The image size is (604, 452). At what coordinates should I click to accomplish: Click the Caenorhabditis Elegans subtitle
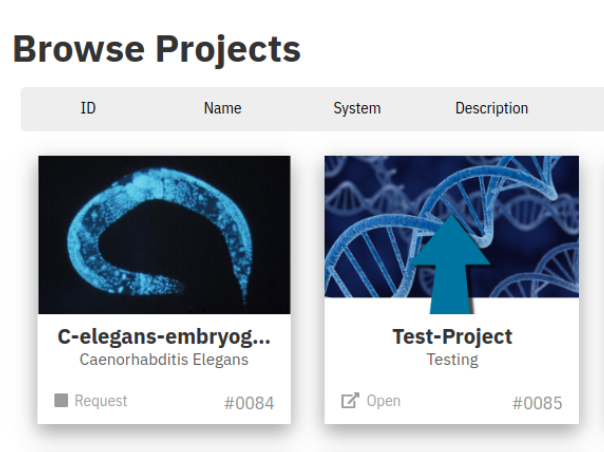point(164,360)
